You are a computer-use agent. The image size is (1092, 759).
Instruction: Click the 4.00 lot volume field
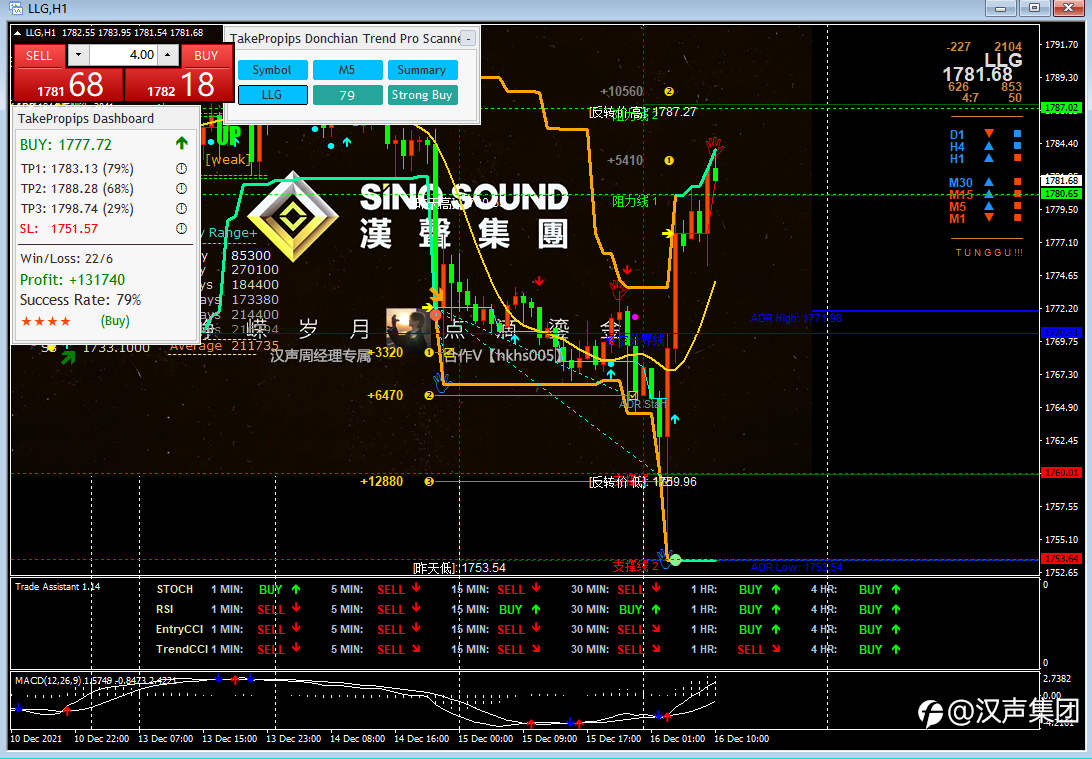click(x=123, y=55)
